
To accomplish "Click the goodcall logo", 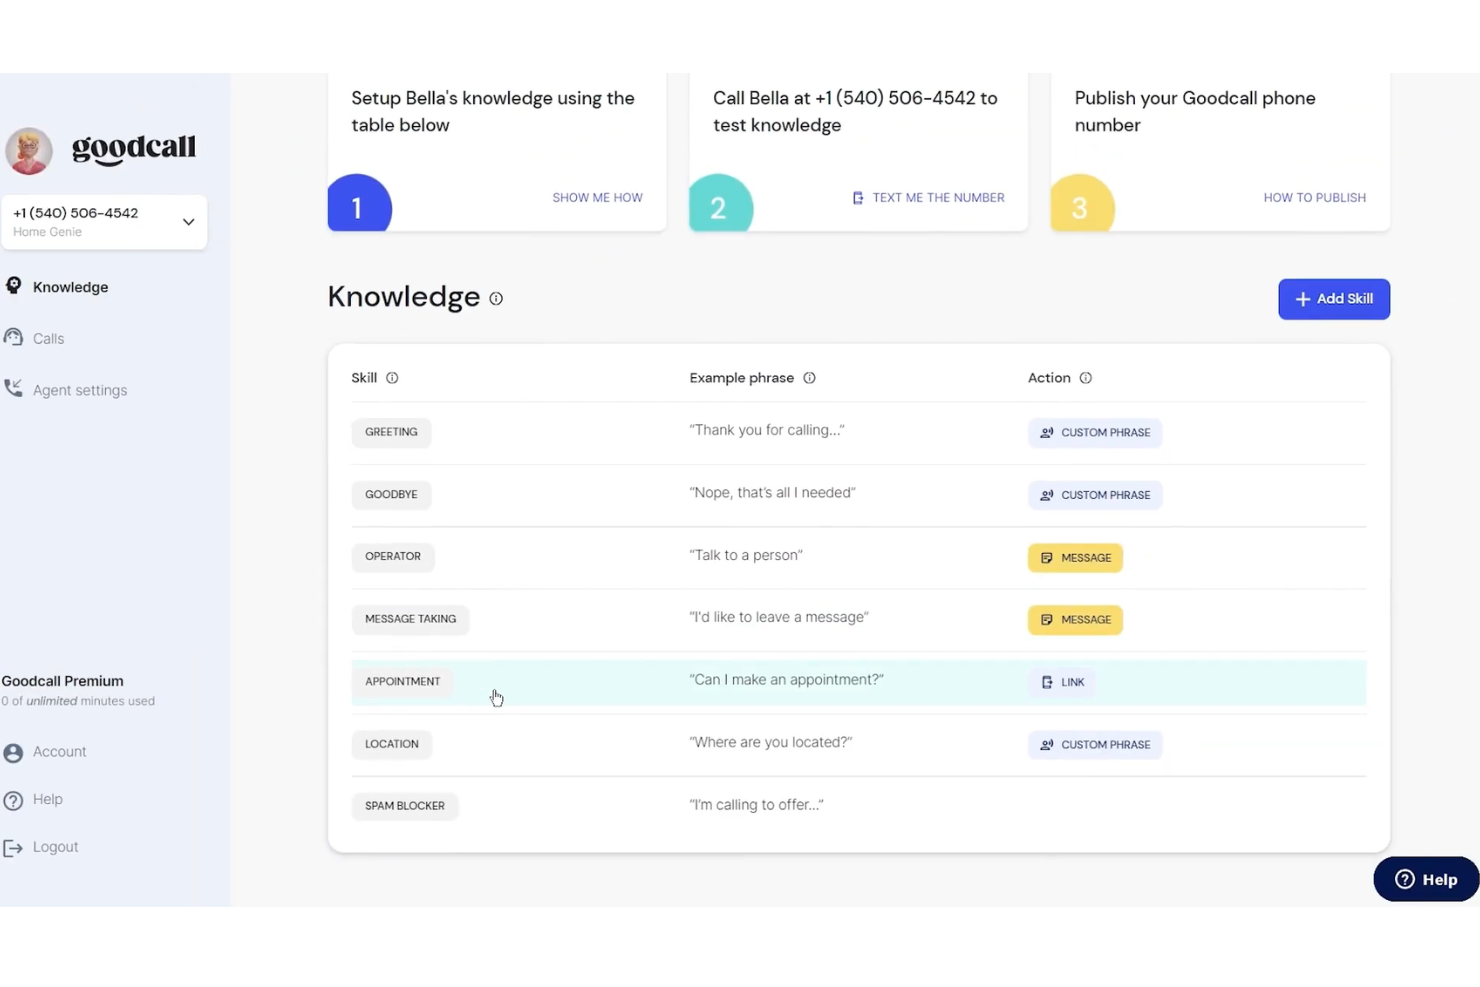I will [134, 148].
